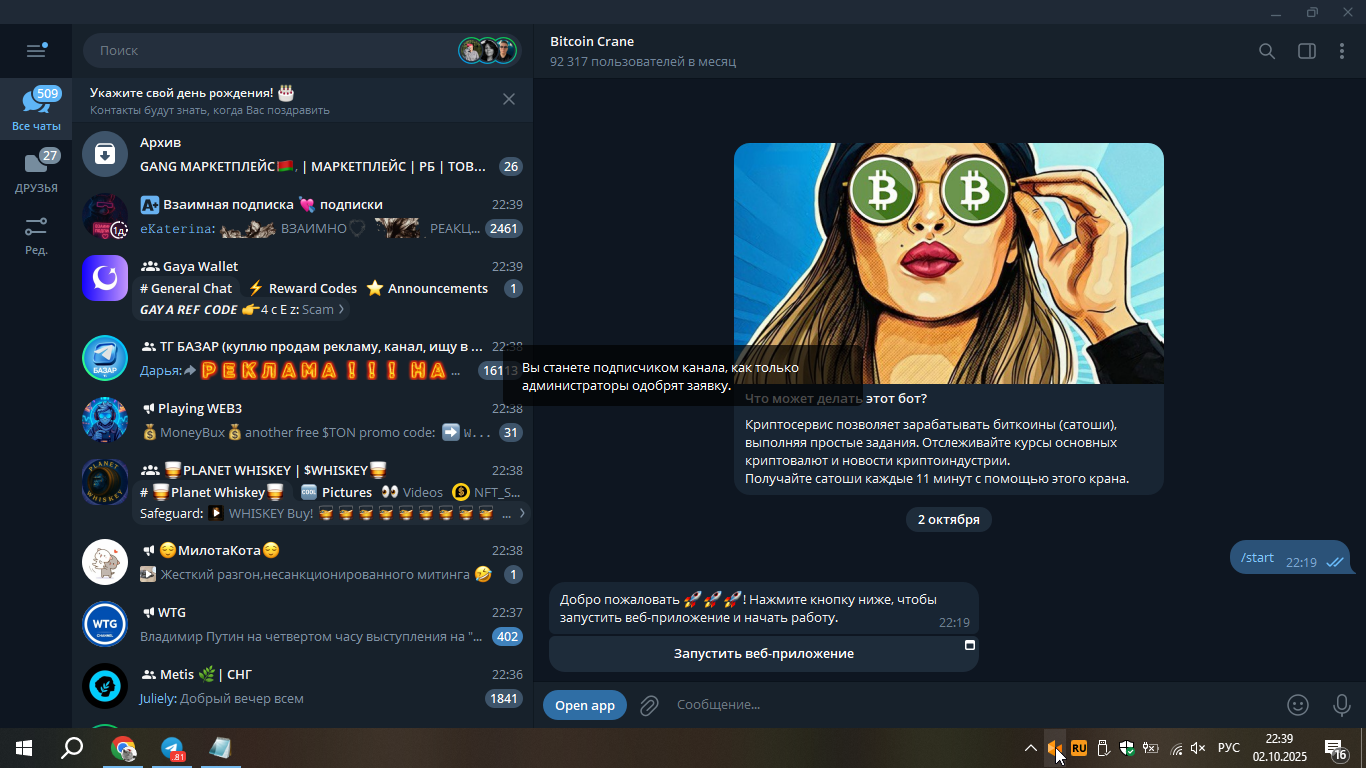Safely remove hardware USB tray icon
Screen dimensions: 1366x768
tap(1103, 748)
